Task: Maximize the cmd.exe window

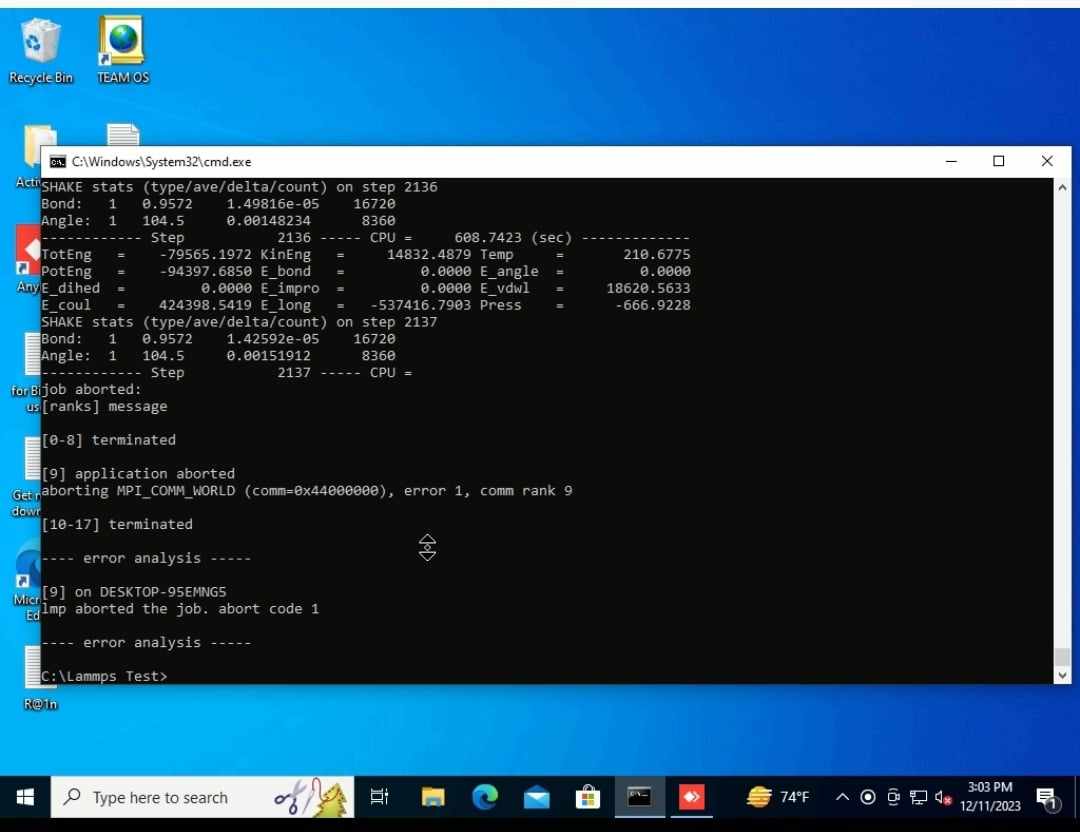Action: 999,161
